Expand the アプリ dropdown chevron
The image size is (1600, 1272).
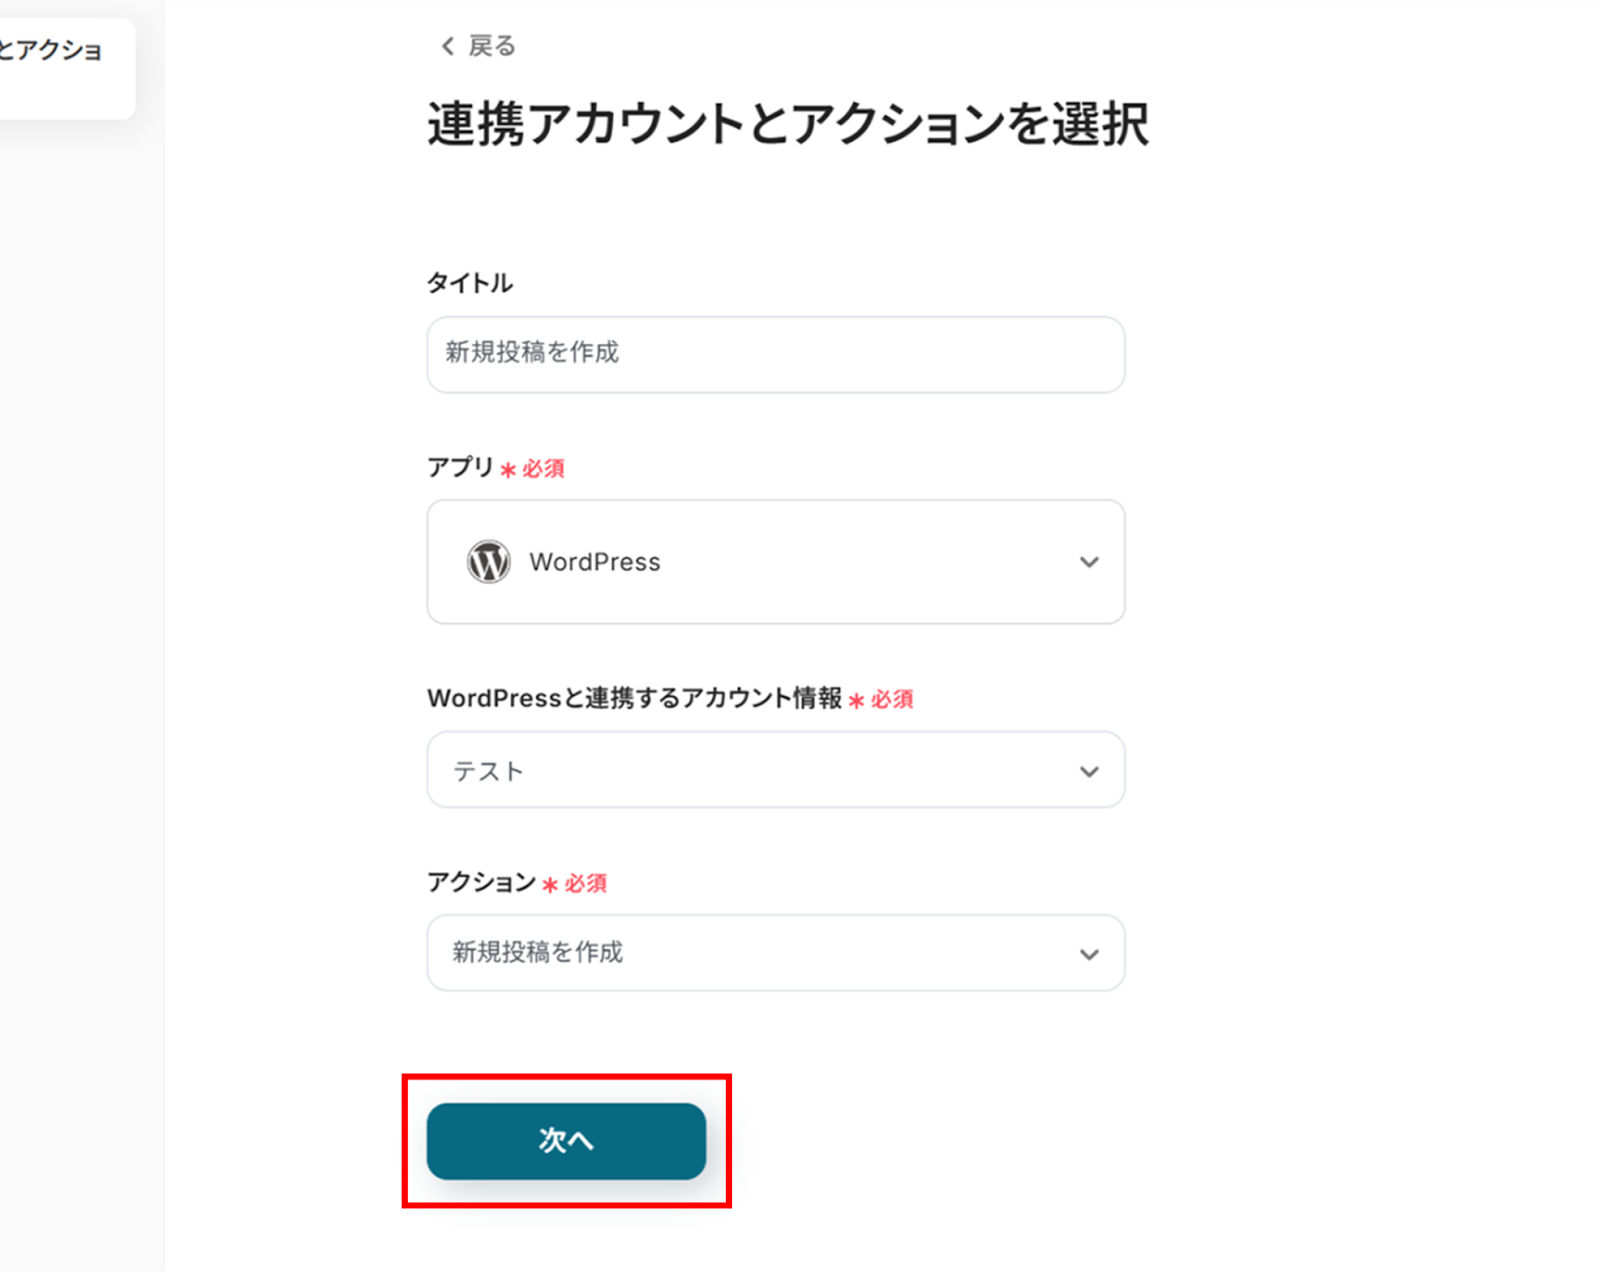tap(1089, 562)
